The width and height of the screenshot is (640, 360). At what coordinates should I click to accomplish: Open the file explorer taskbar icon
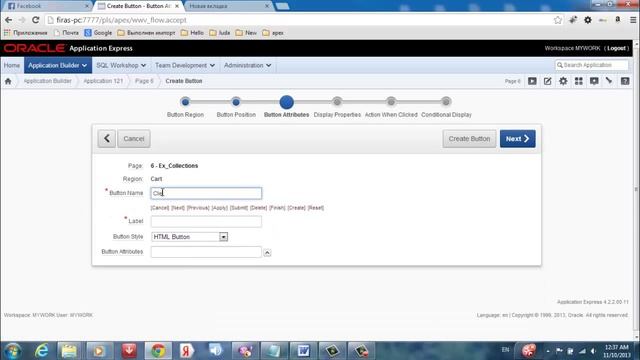click(x=69, y=351)
